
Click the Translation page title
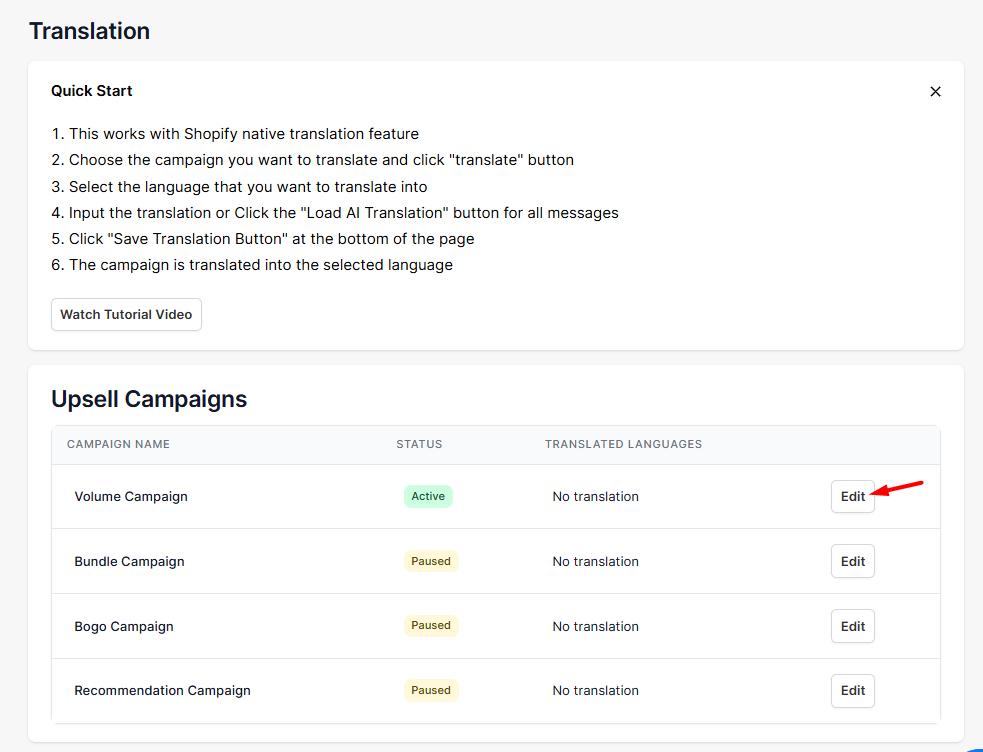tap(90, 31)
